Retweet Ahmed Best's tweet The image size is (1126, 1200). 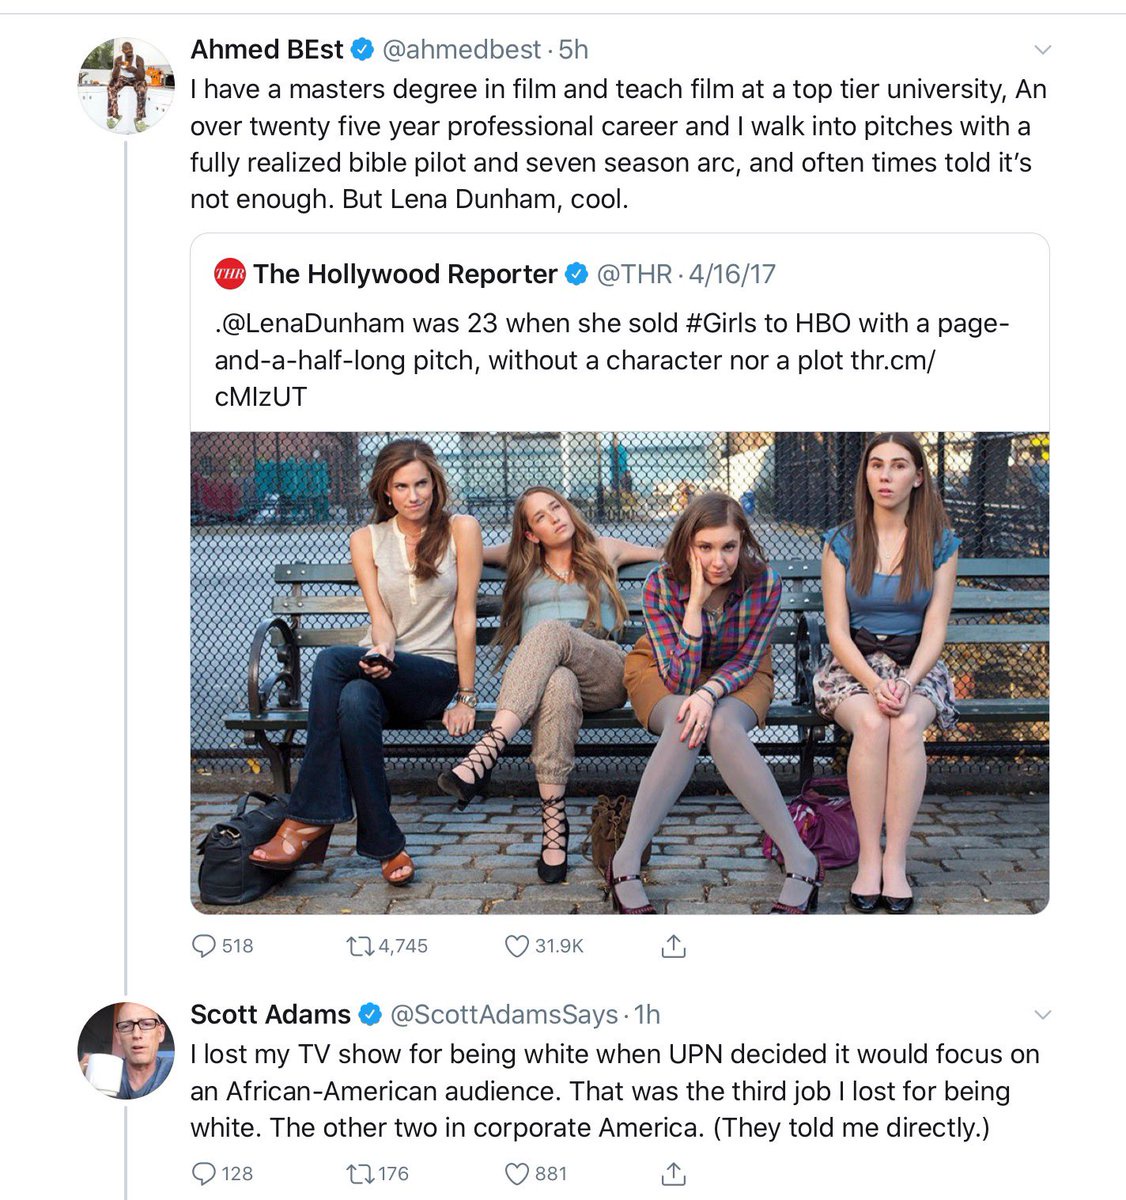(x=358, y=945)
